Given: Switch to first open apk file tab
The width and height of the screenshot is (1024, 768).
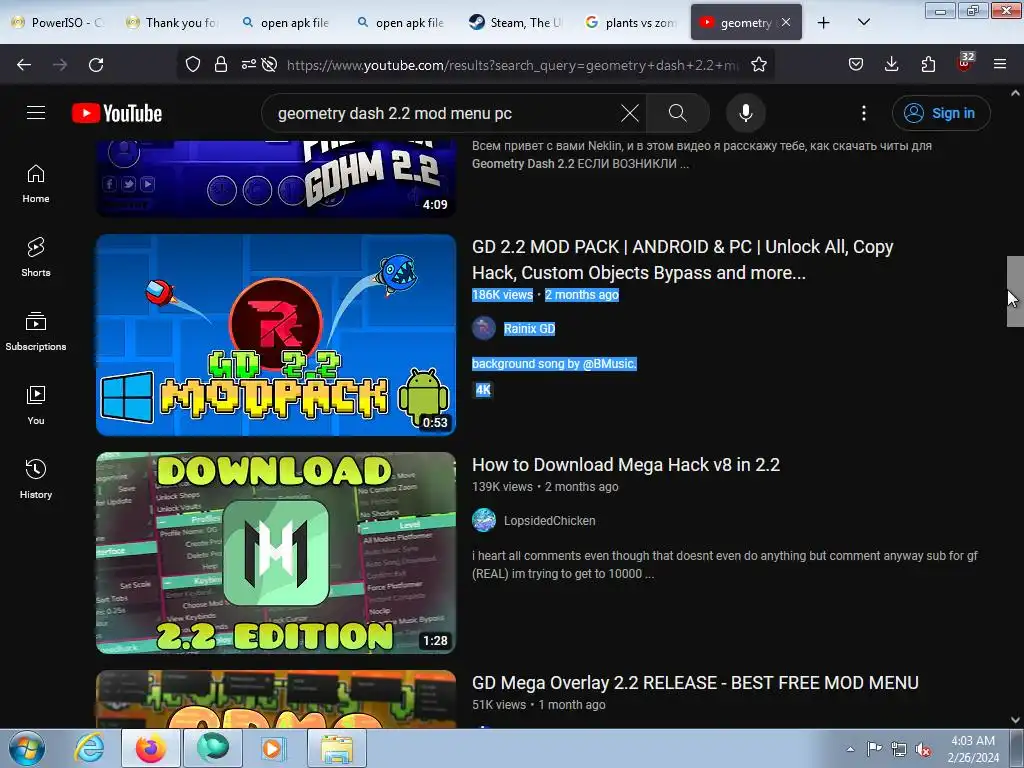Looking at the screenshot, I should 287,23.
